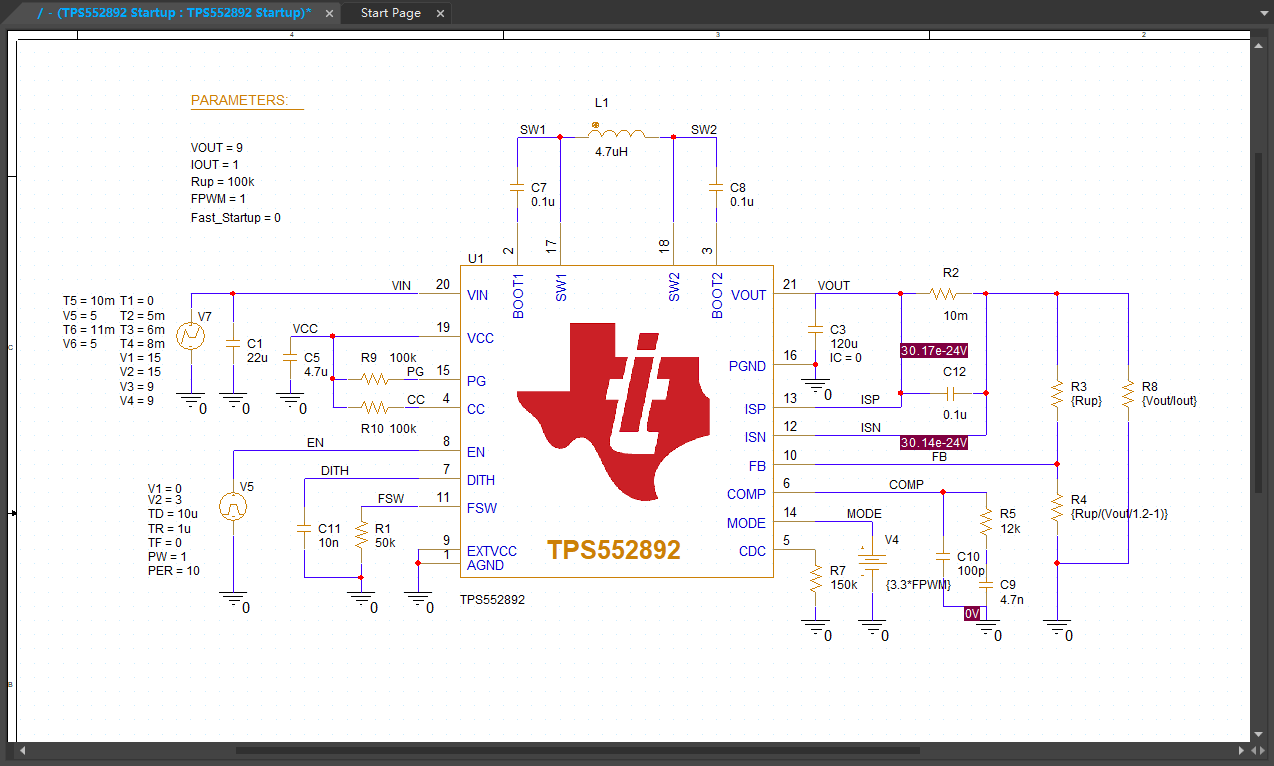Click the PER = 10 property of V5
The image size is (1274, 766).
click(x=174, y=571)
